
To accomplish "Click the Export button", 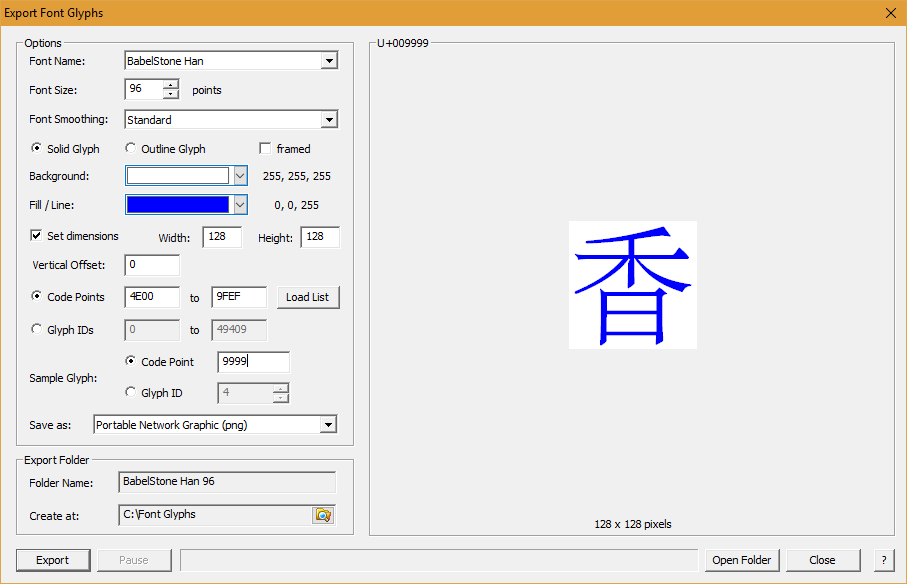I will point(53,560).
